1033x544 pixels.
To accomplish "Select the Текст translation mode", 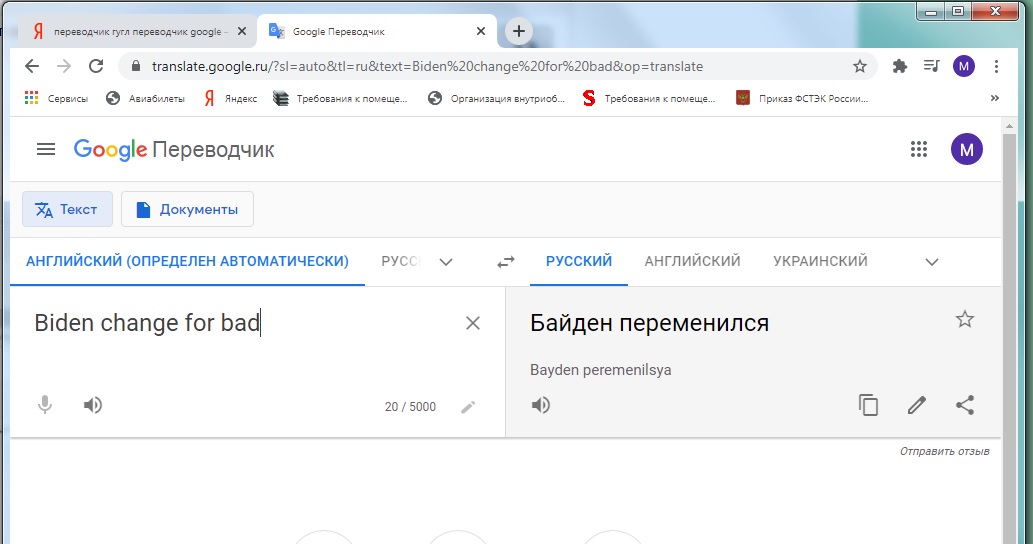I will pos(67,209).
